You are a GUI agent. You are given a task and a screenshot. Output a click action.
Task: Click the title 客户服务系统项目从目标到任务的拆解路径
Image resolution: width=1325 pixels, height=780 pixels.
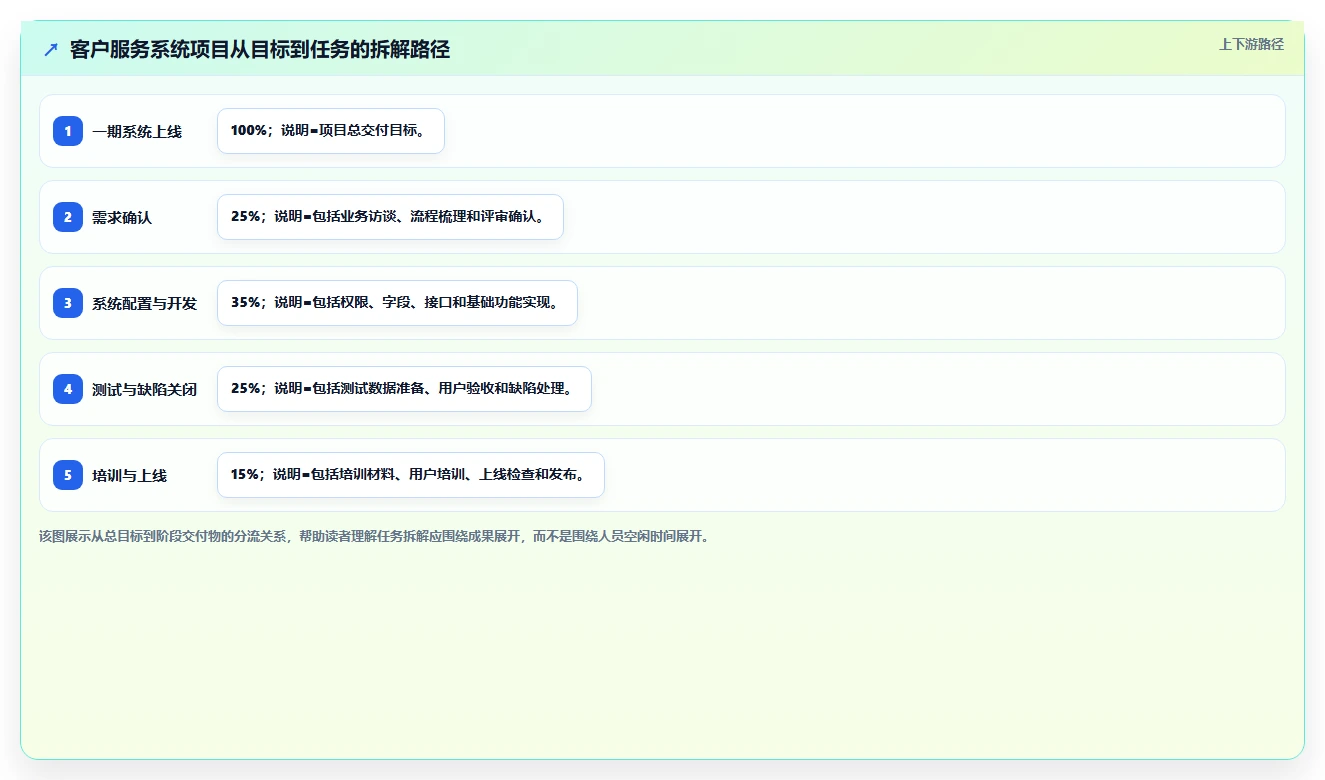click(260, 50)
